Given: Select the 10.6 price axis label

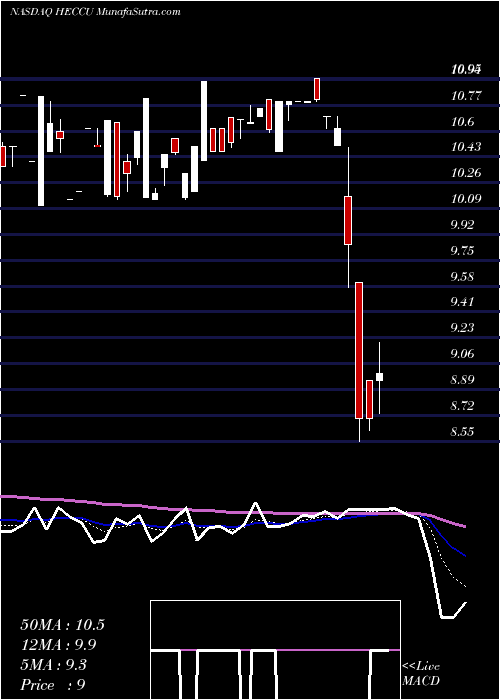Looking at the screenshot, I should [463, 121].
